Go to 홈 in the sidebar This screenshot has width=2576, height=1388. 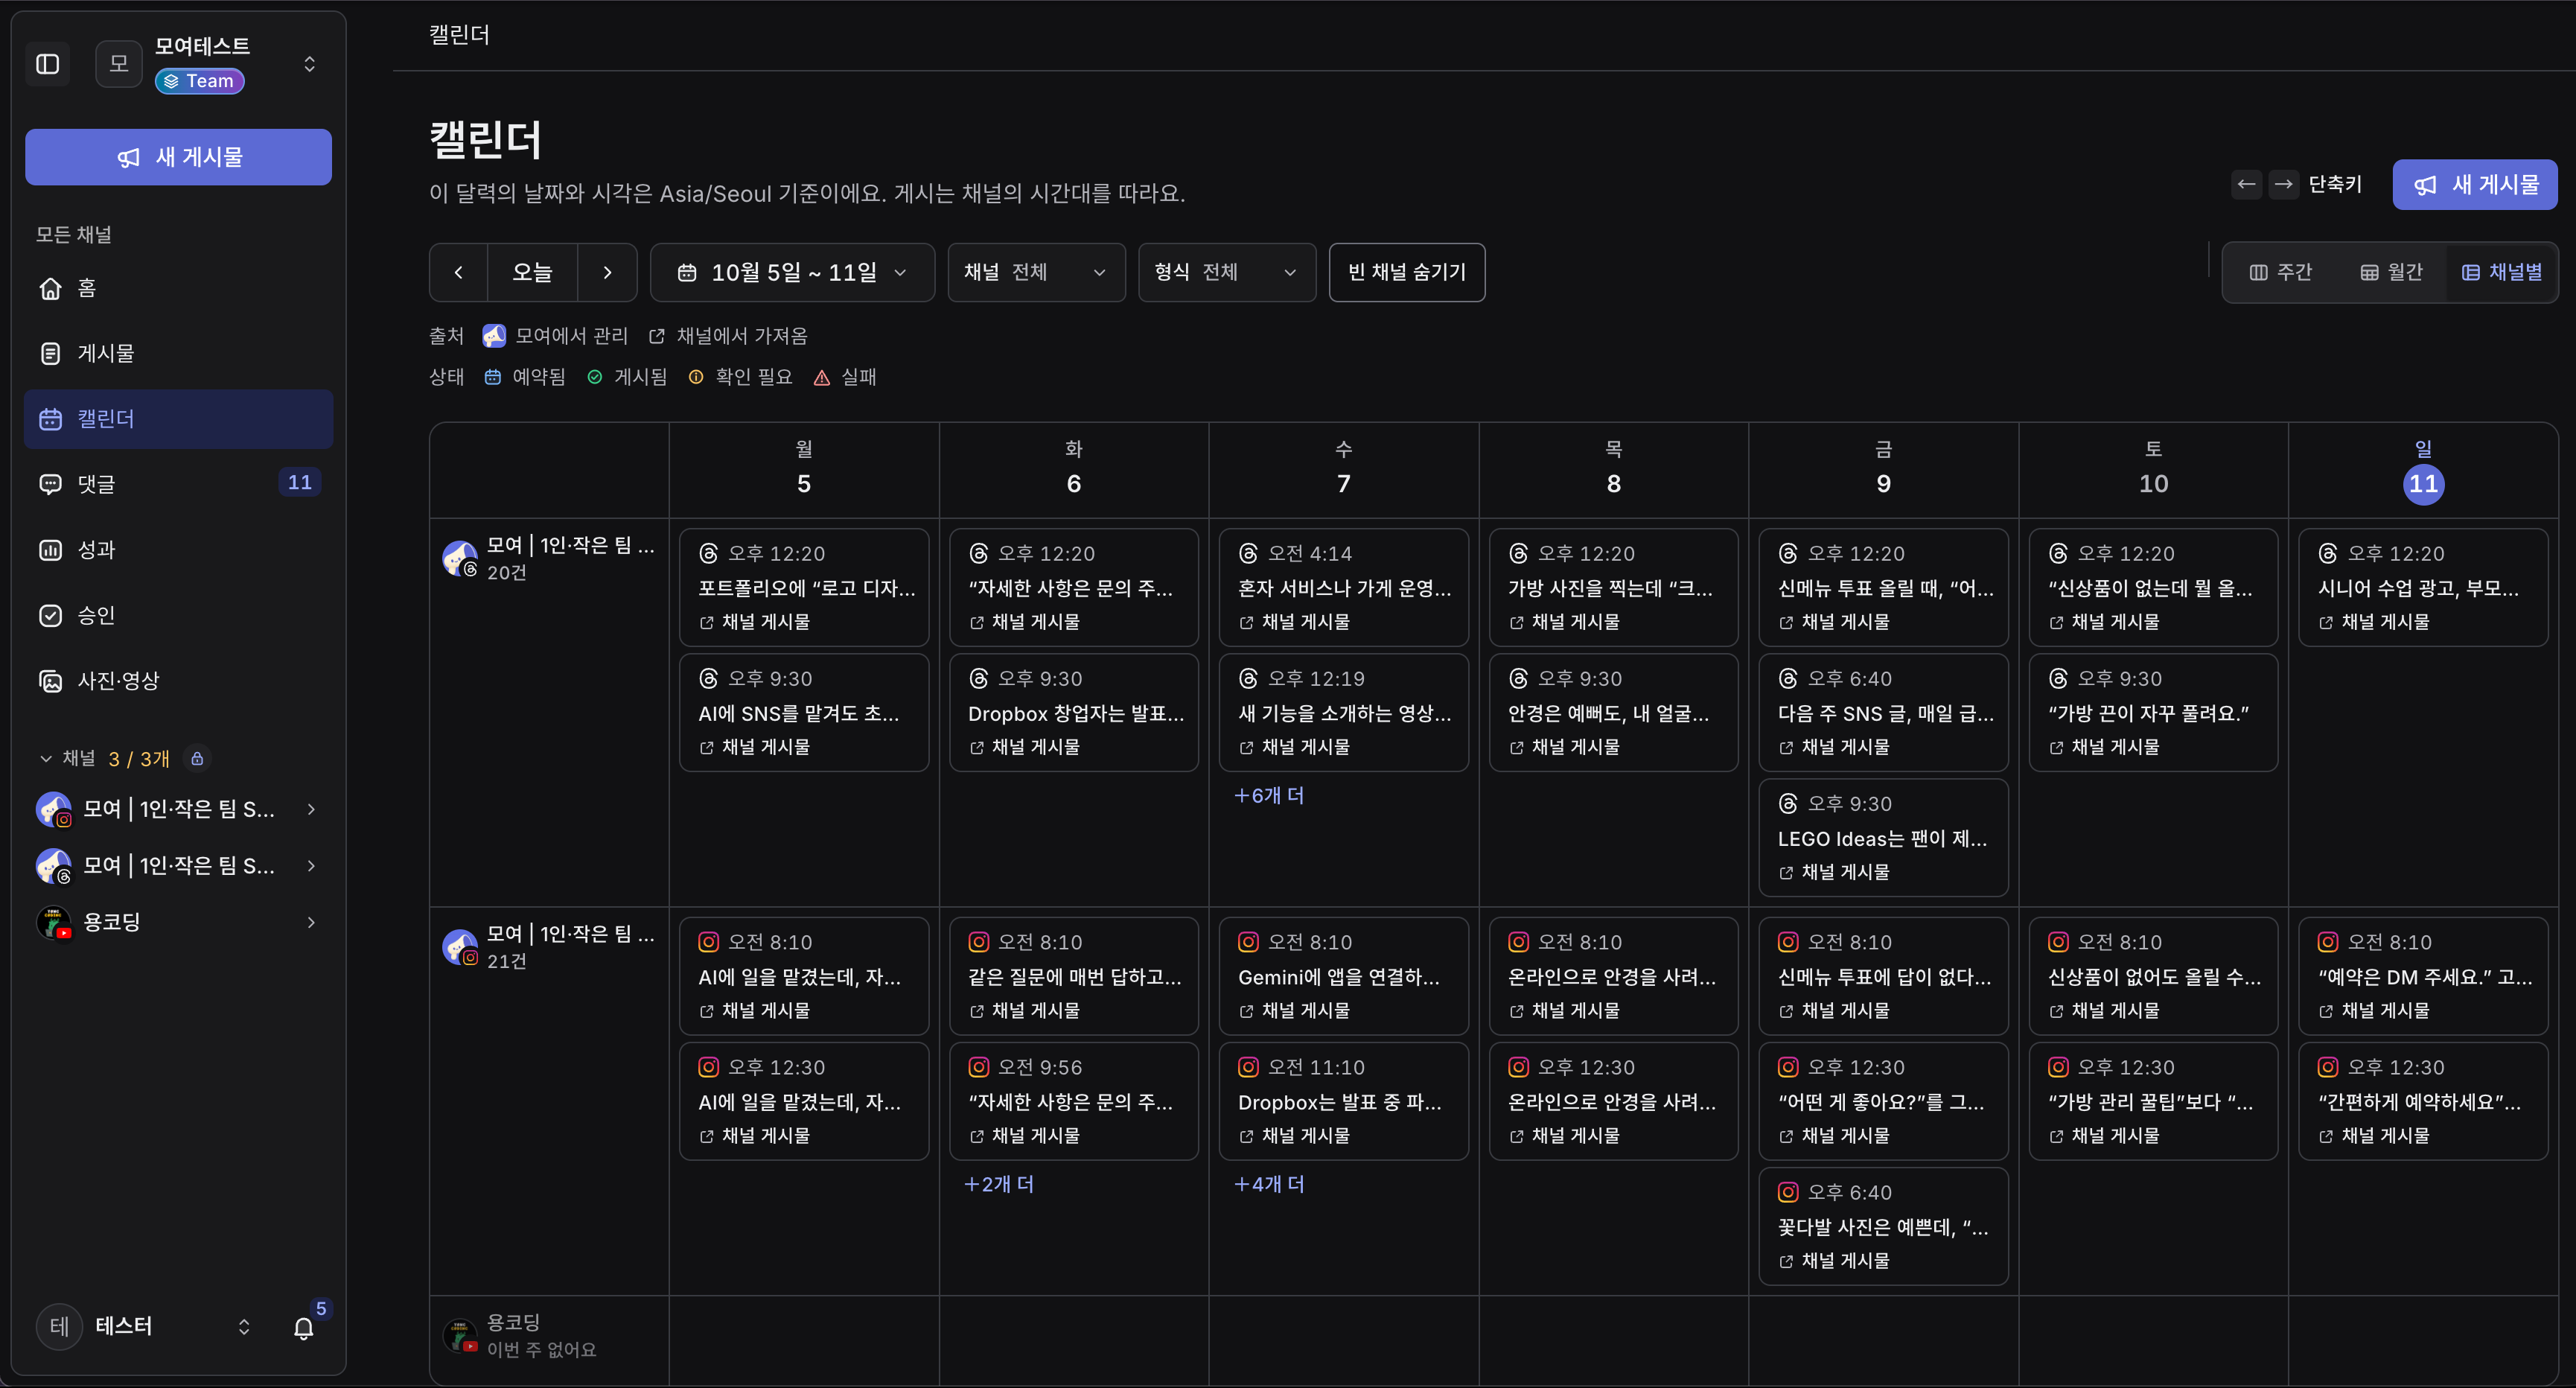click(x=179, y=288)
